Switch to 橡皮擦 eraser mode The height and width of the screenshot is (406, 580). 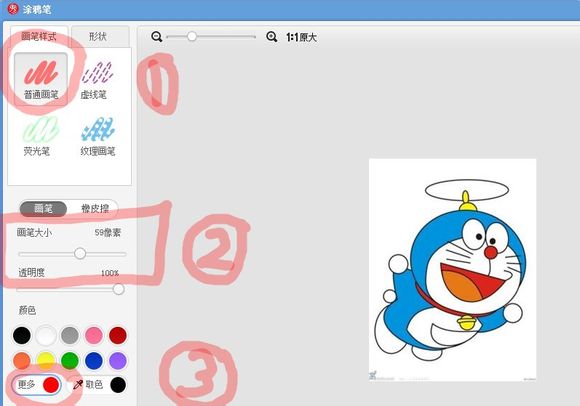click(95, 209)
